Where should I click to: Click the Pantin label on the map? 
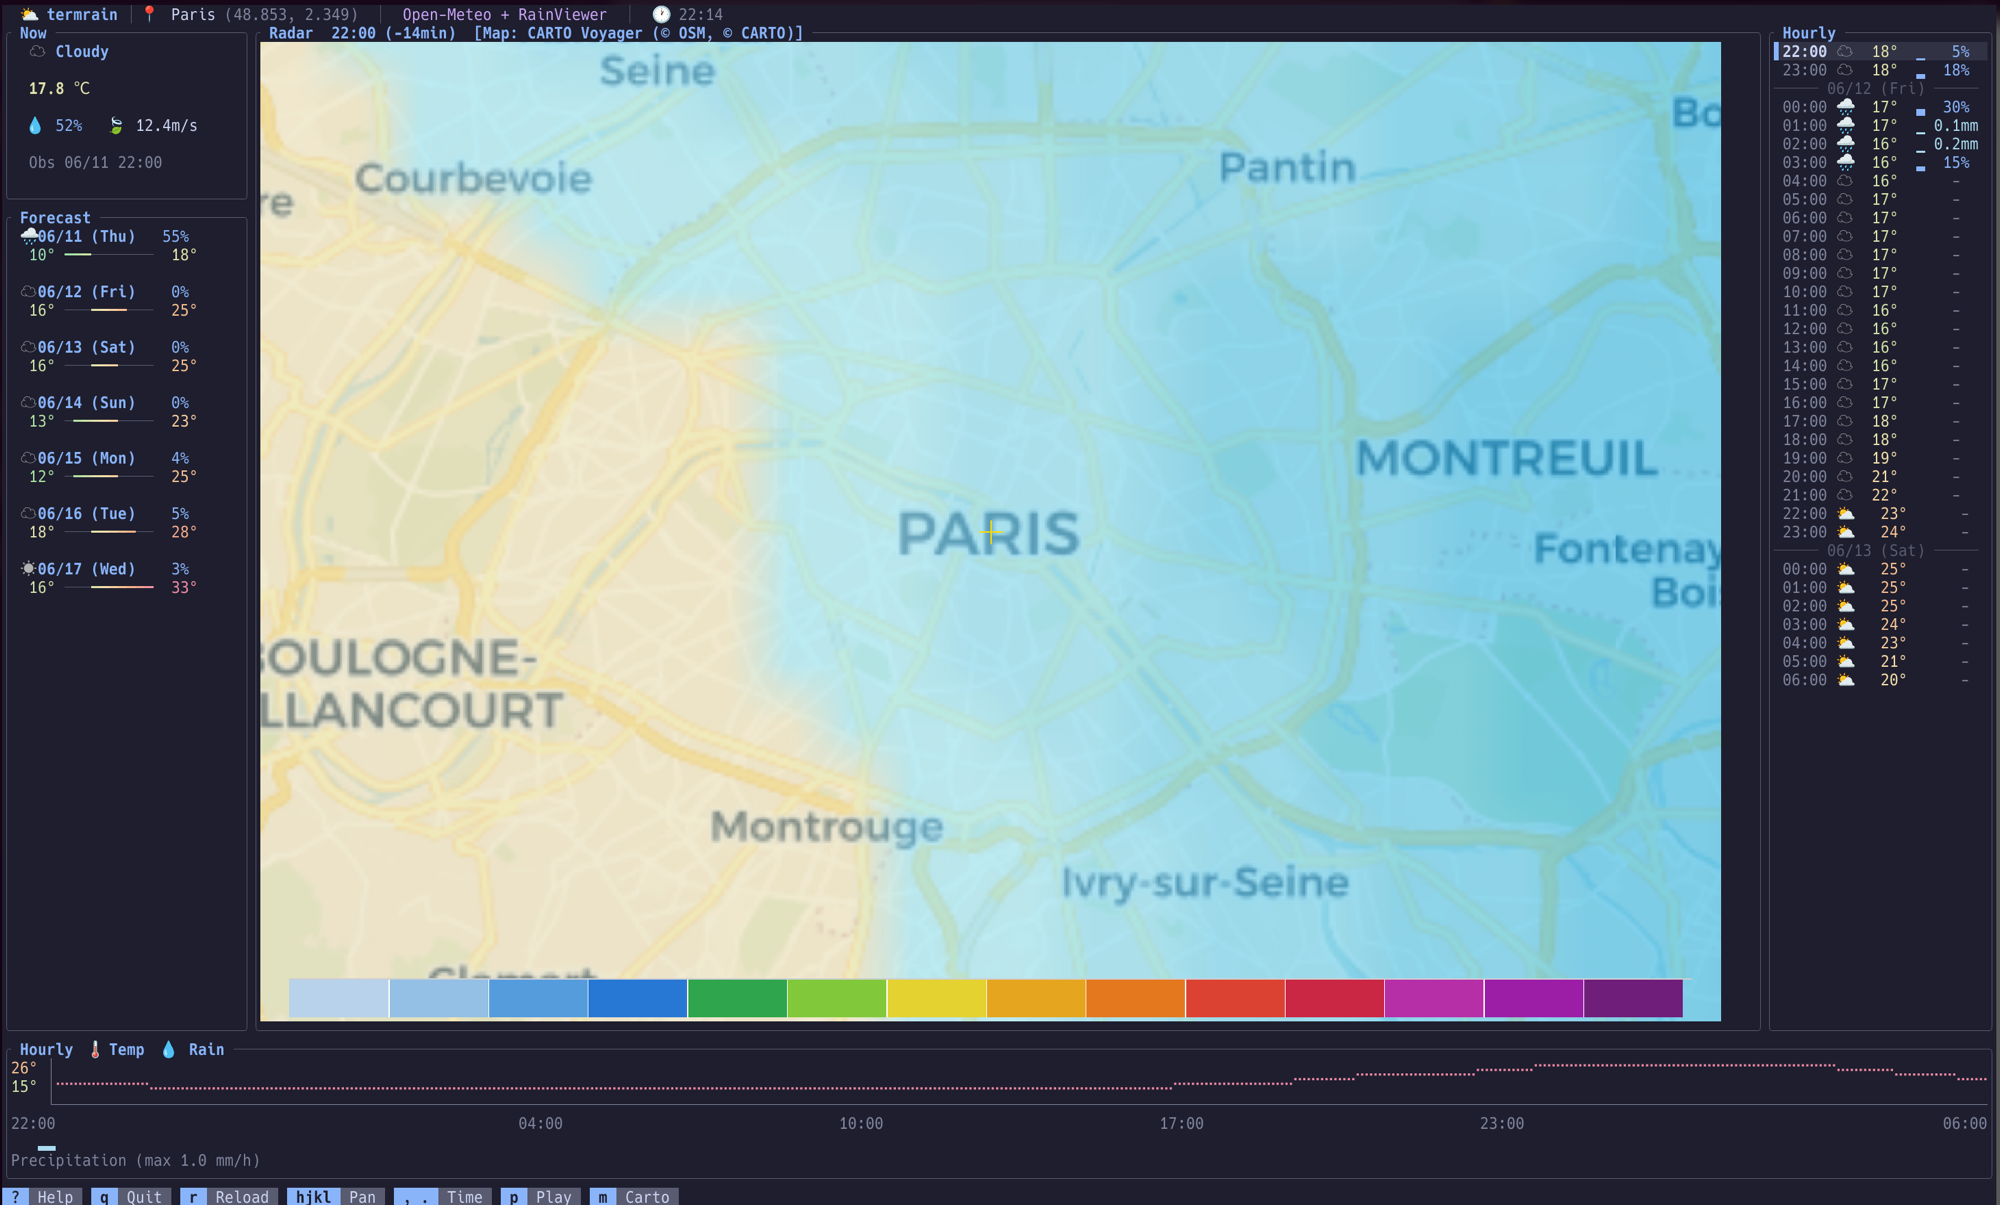[1287, 166]
